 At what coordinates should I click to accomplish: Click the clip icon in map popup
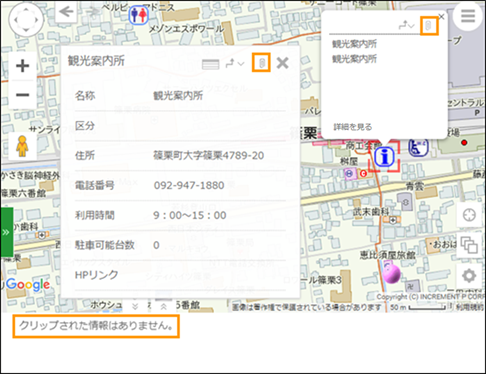click(x=429, y=26)
